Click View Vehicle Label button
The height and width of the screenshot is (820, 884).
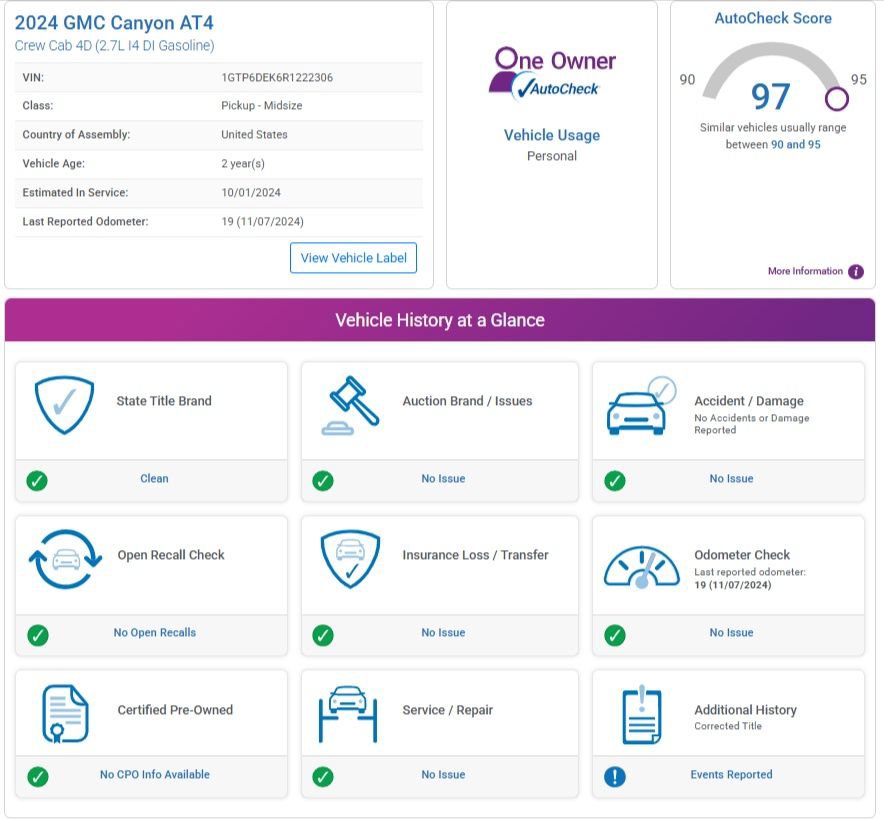[x=353, y=258]
